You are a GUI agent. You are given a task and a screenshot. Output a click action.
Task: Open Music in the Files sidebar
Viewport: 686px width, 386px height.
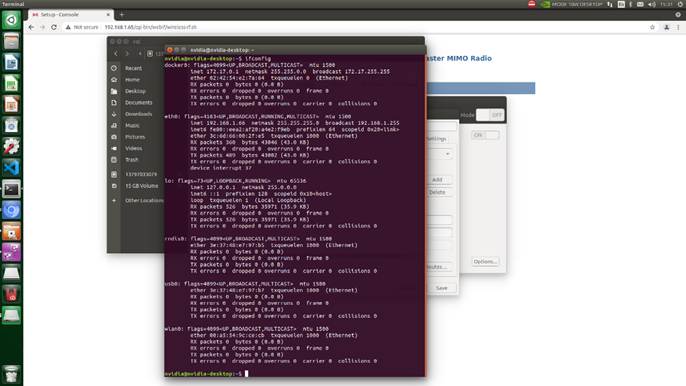pyautogui.click(x=132, y=125)
